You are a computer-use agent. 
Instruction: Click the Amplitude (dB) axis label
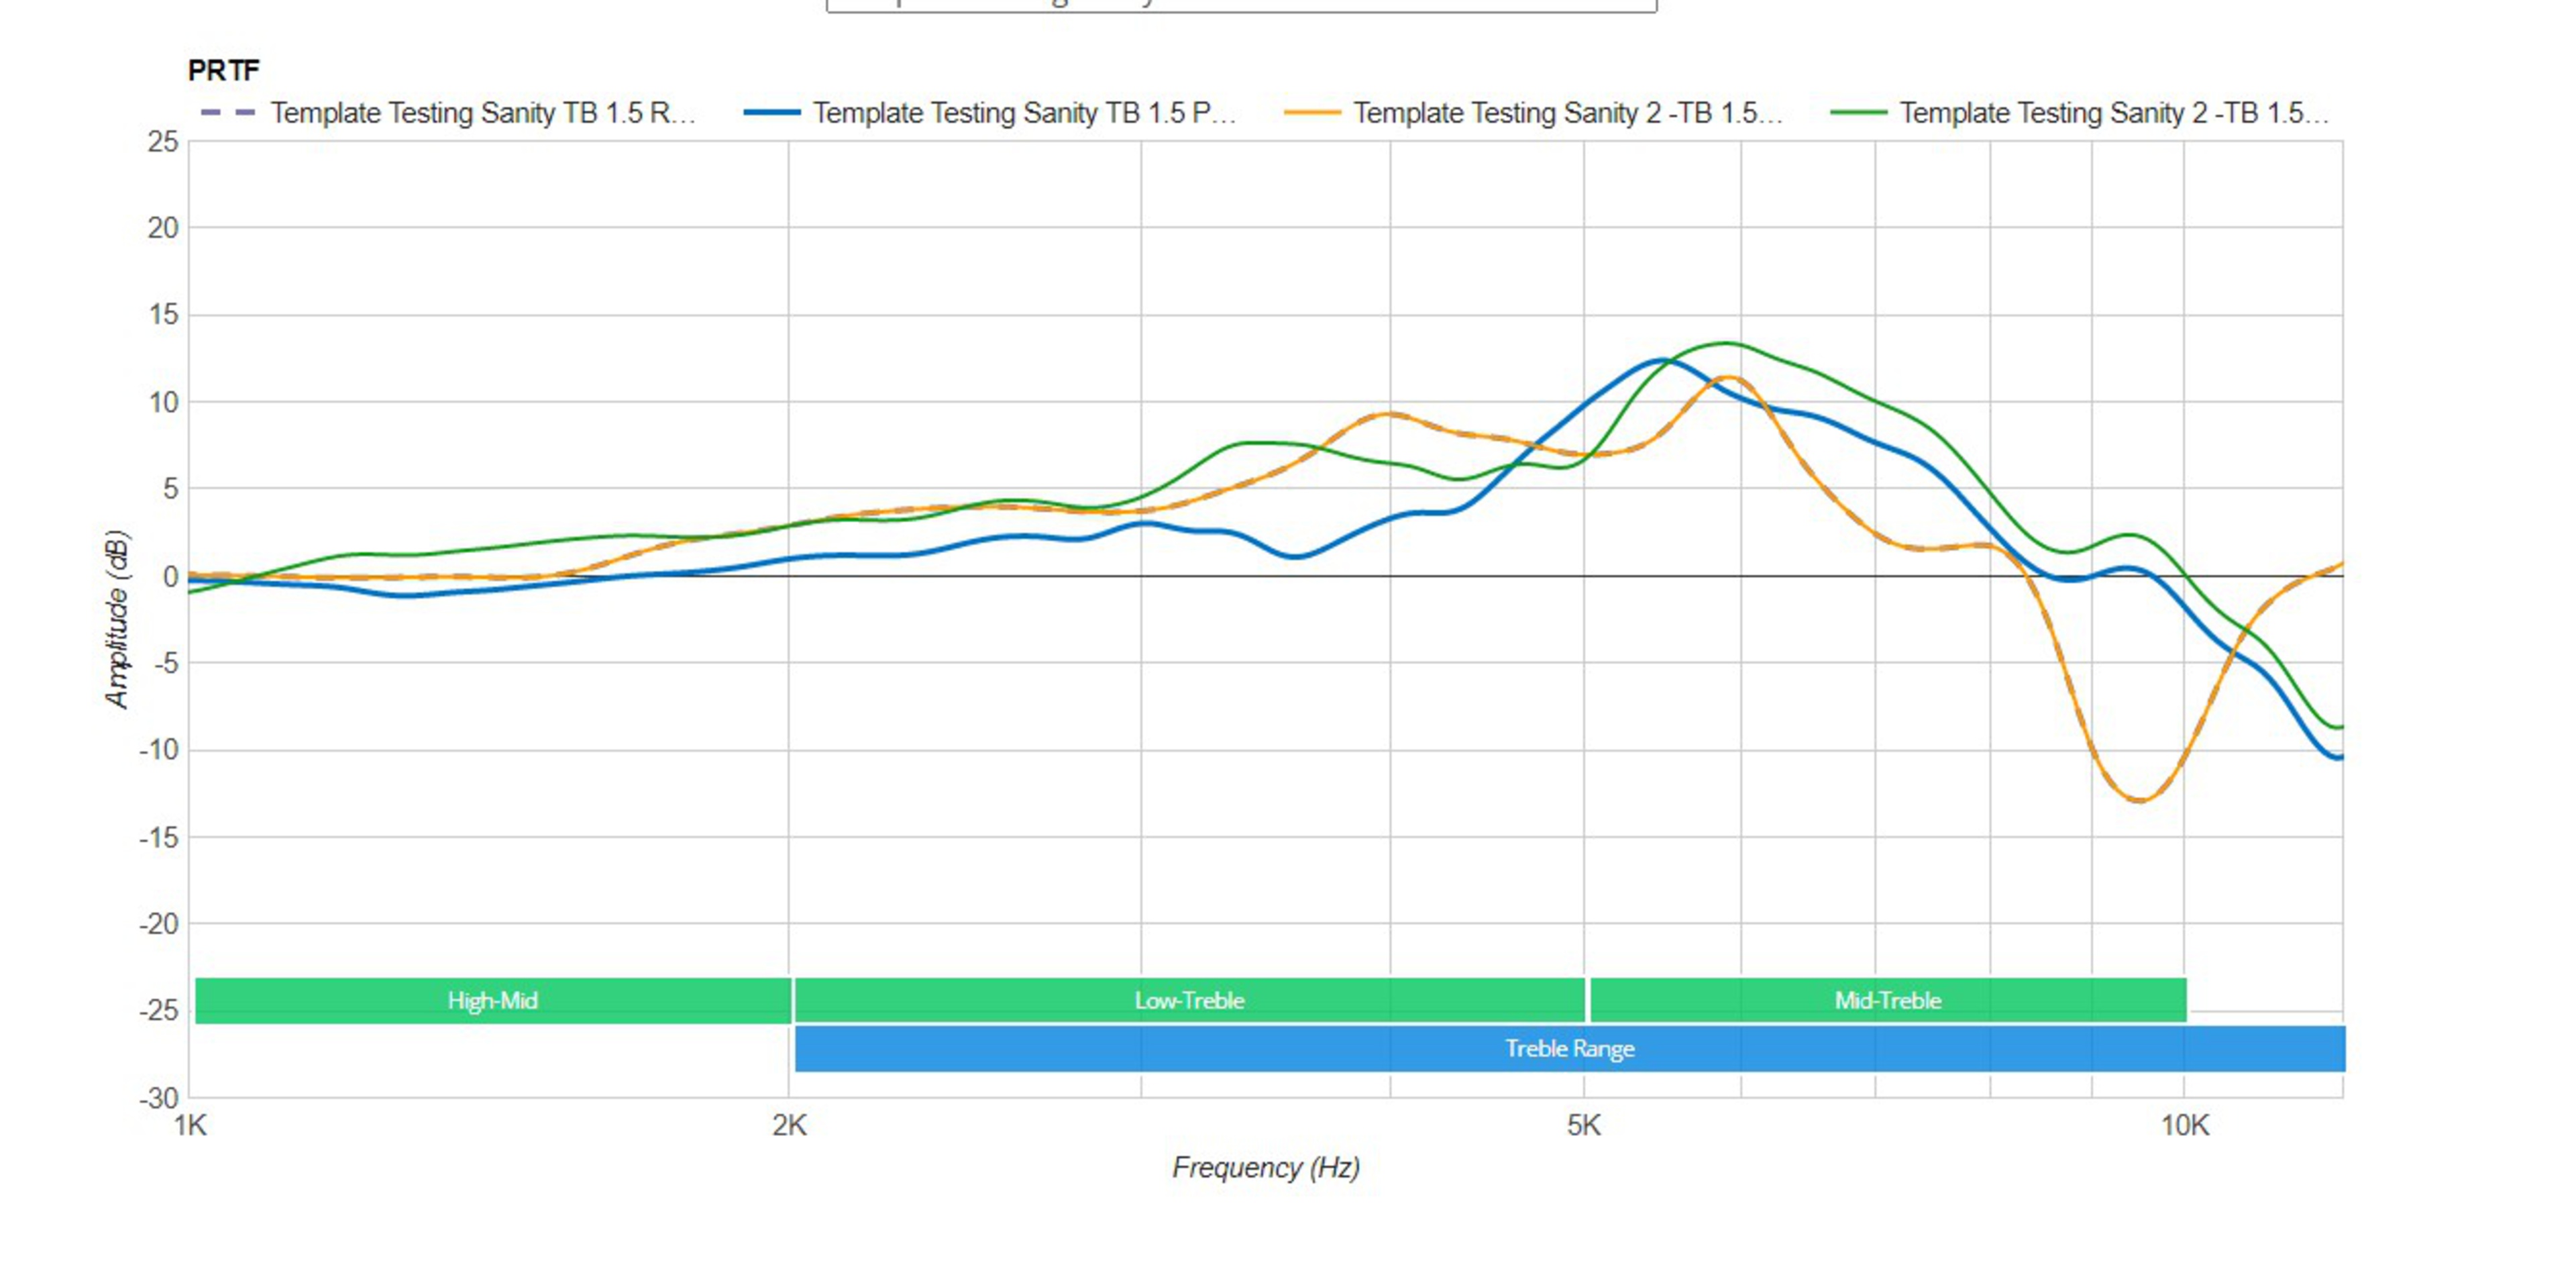(x=117, y=619)
